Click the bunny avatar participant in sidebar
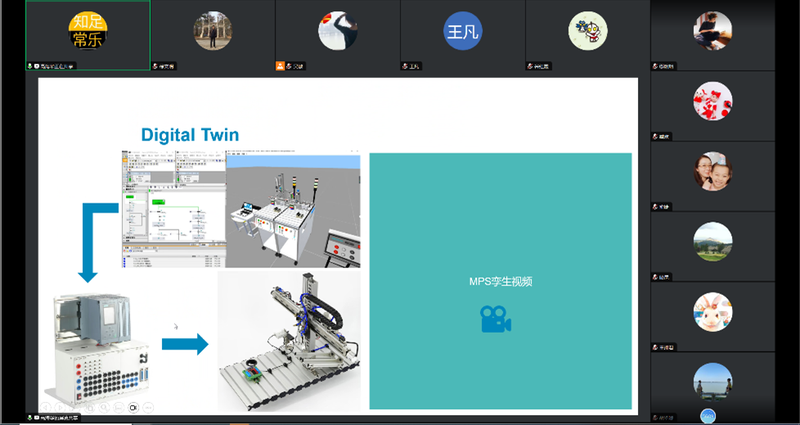This screenshot has width=800, height=425. coord(713,312)
